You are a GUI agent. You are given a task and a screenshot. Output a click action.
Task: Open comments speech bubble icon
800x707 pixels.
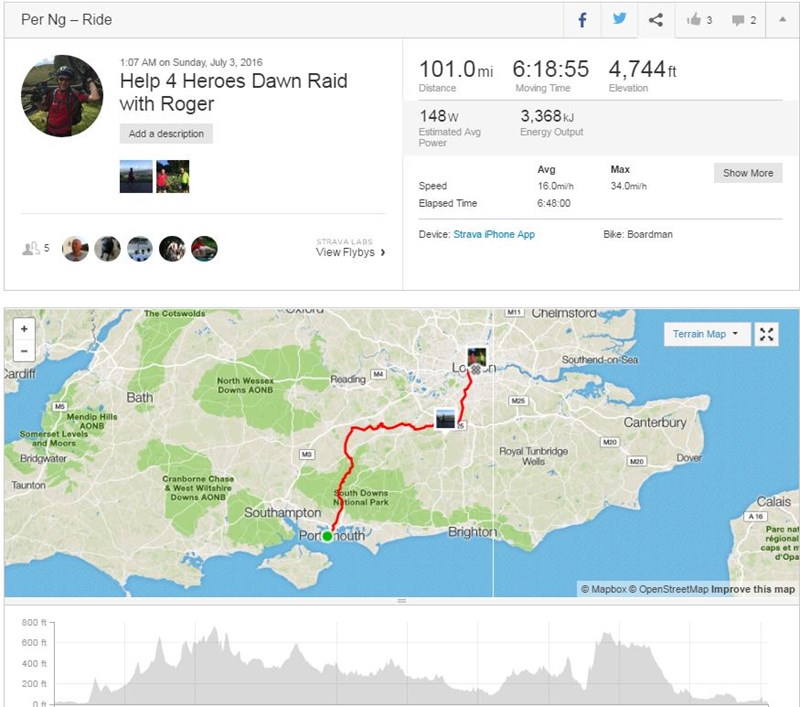738,20
